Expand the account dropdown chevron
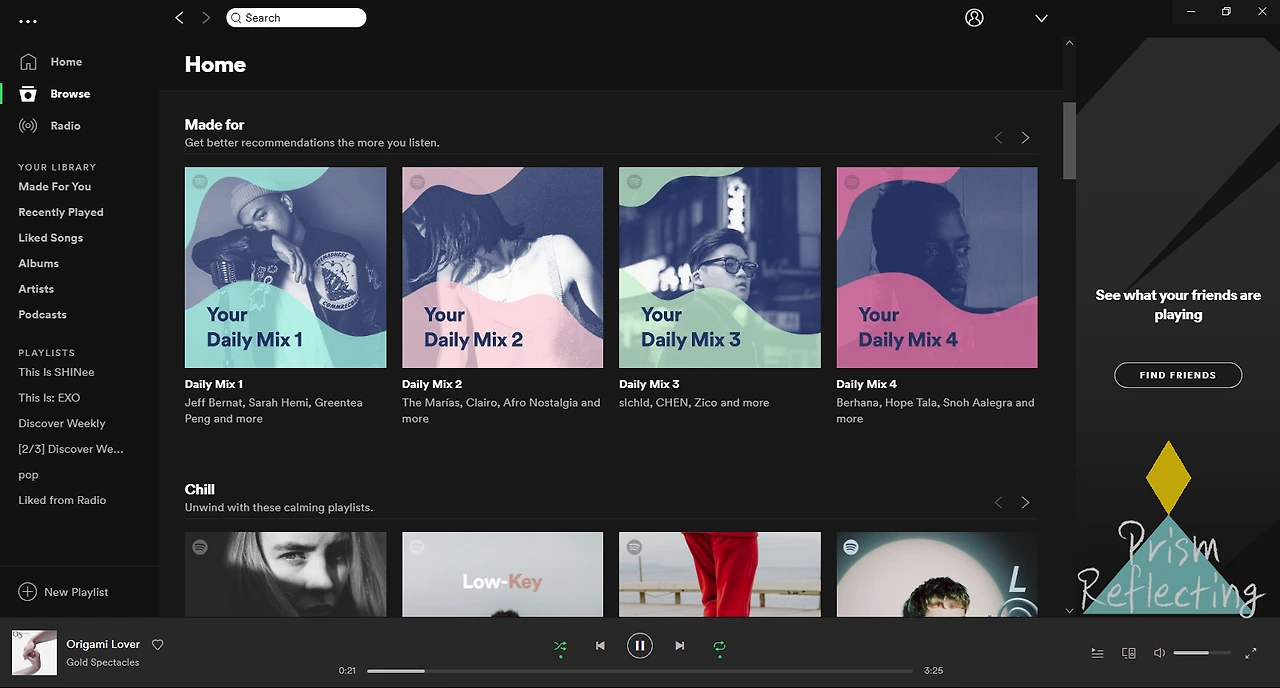The width and height of the screenshot is (1280, 688). click(x=1041, y=18)
